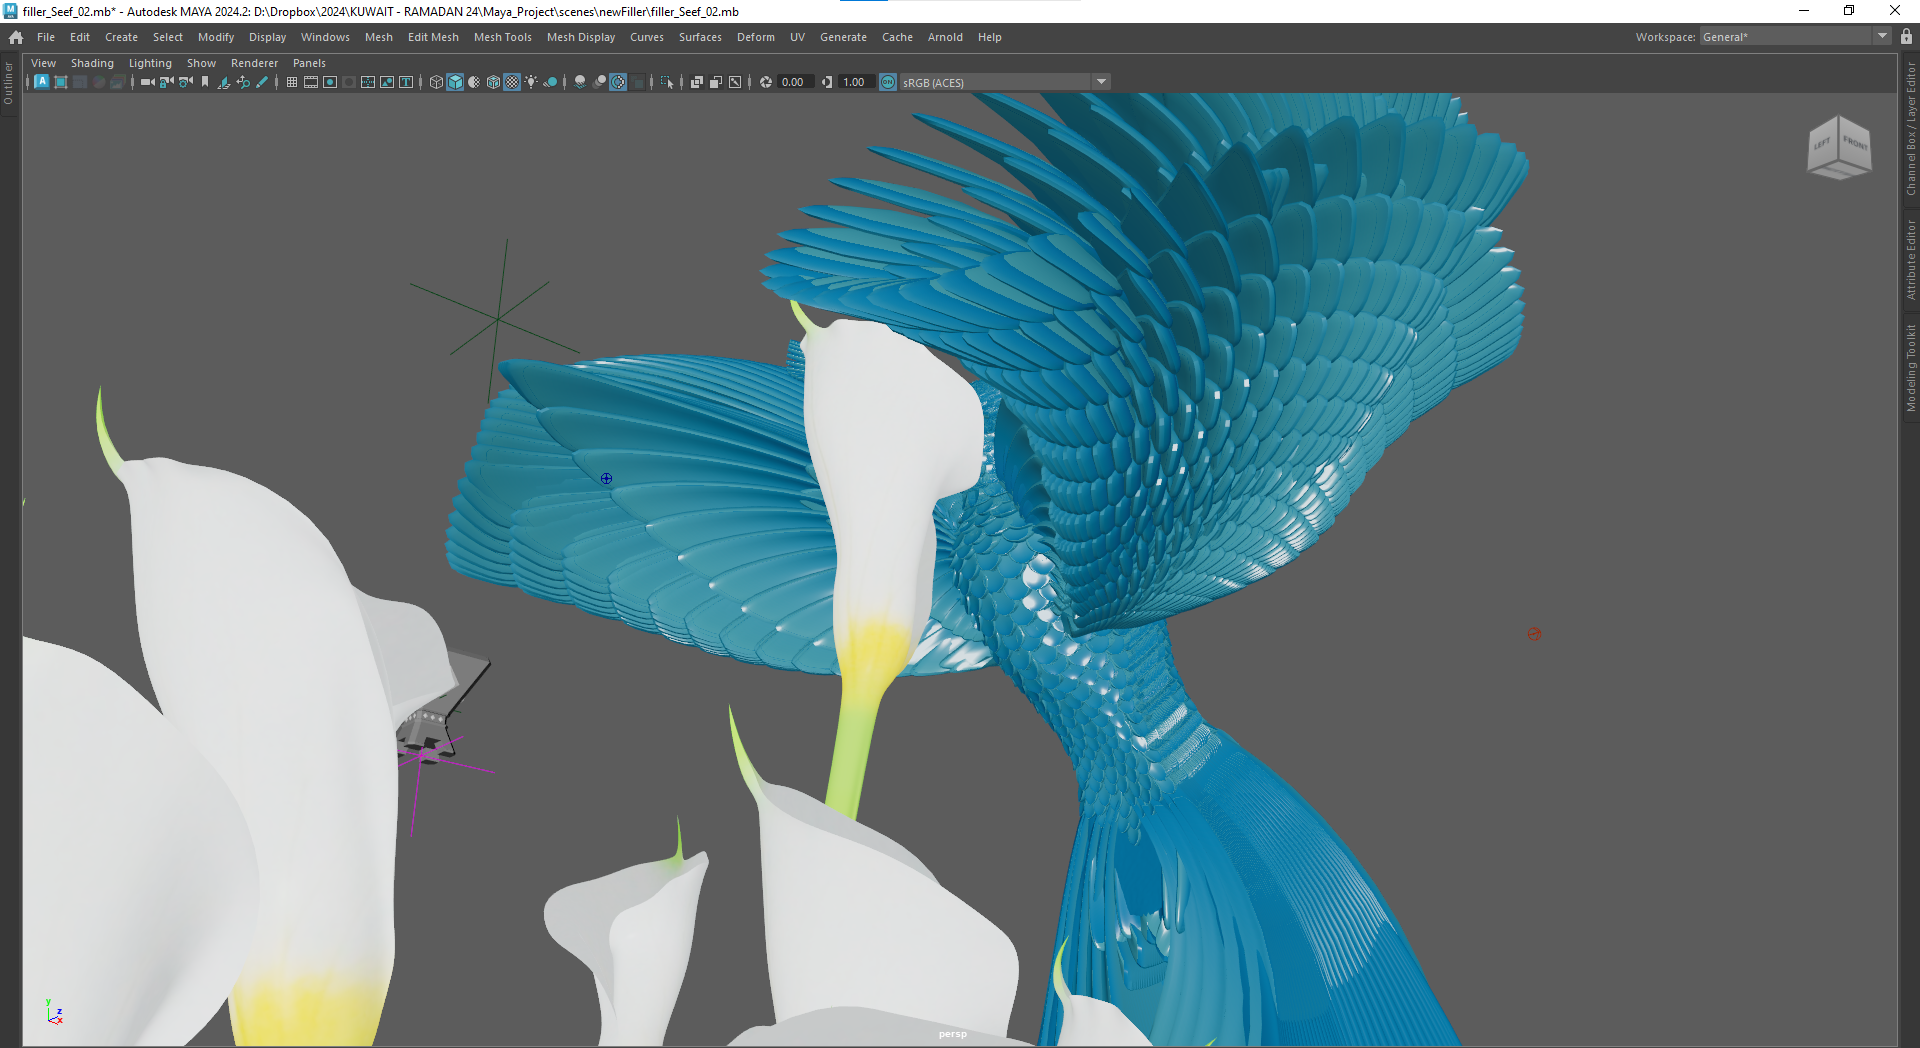This screenshot has height=1048, width=1920.
Task: Click the workspace lock icon
Action: 1906,37
